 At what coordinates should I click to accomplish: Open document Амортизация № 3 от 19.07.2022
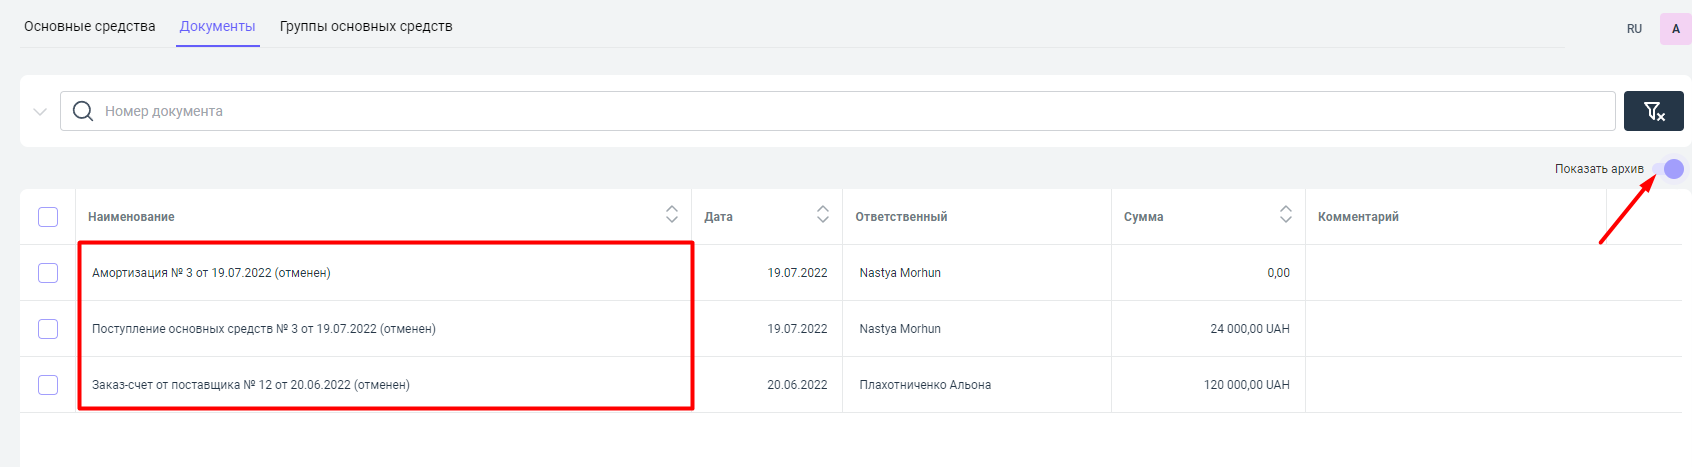211,273
